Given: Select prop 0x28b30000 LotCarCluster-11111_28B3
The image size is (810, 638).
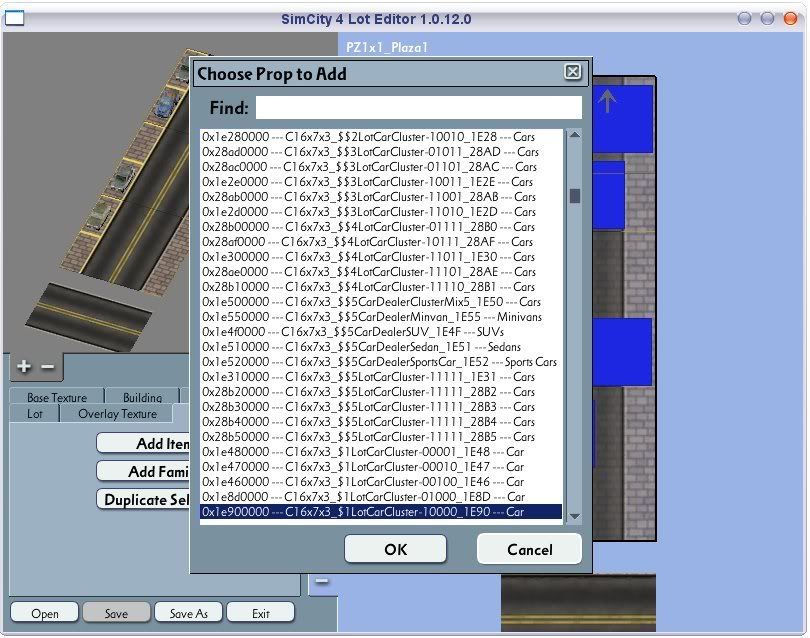Looking at the screenshot, I should point(381,407).
